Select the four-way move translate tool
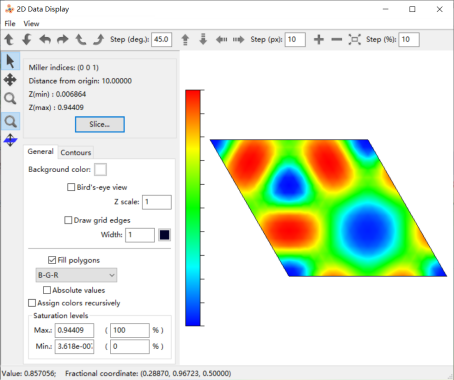This screenshot has width=454, height=380. (x=10, y=80)
